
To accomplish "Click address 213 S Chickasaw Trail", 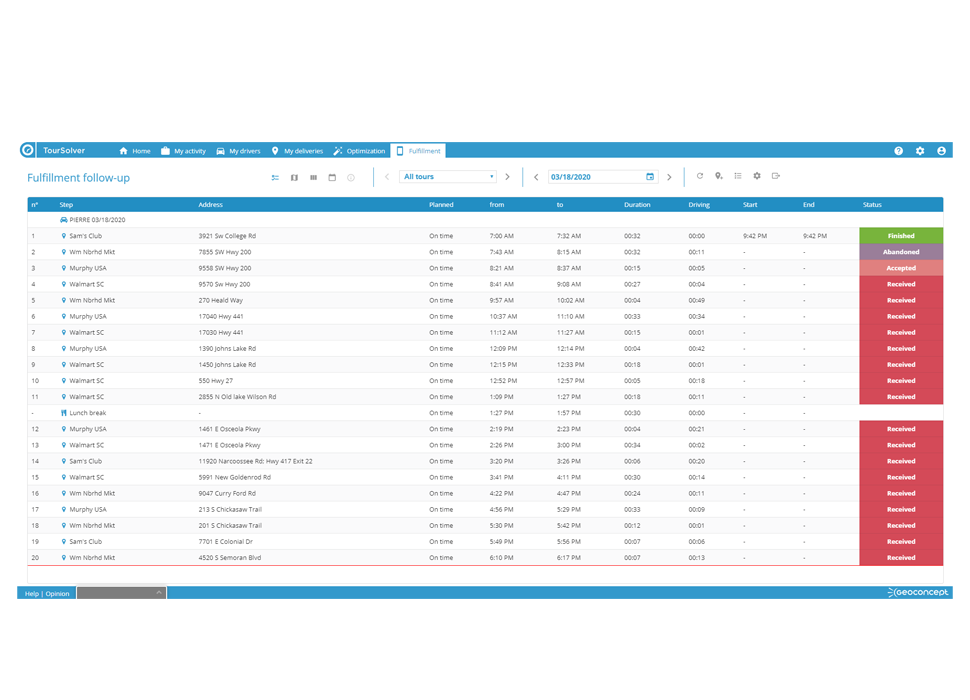I will click(230, 509).
